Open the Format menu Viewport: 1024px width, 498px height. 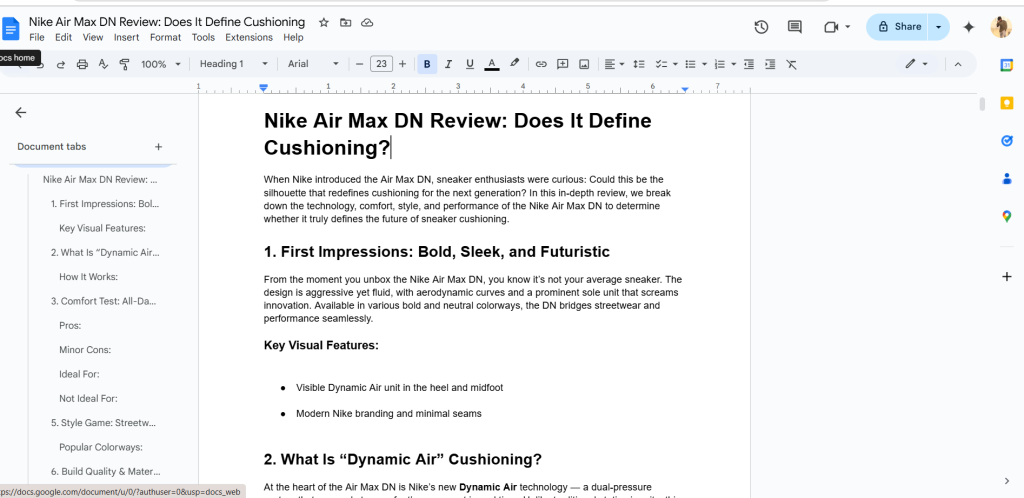pyautogui.click(x=165, y=37)
